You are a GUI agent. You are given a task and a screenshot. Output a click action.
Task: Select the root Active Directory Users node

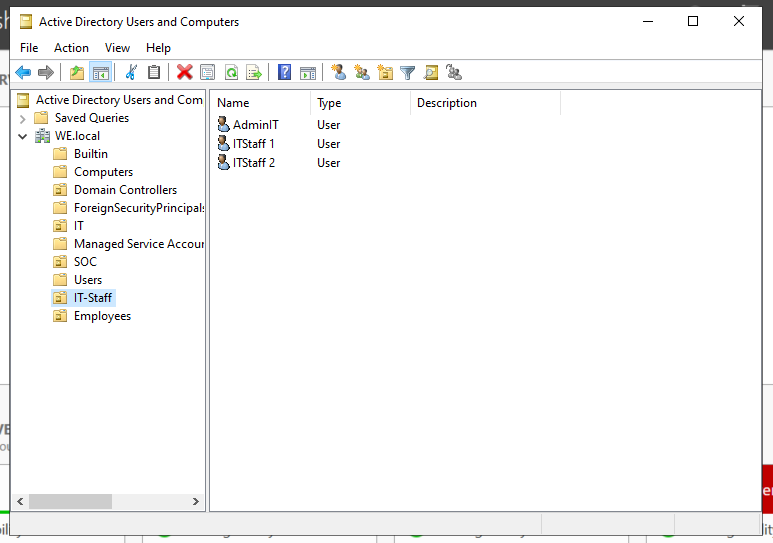pos(119,100)
